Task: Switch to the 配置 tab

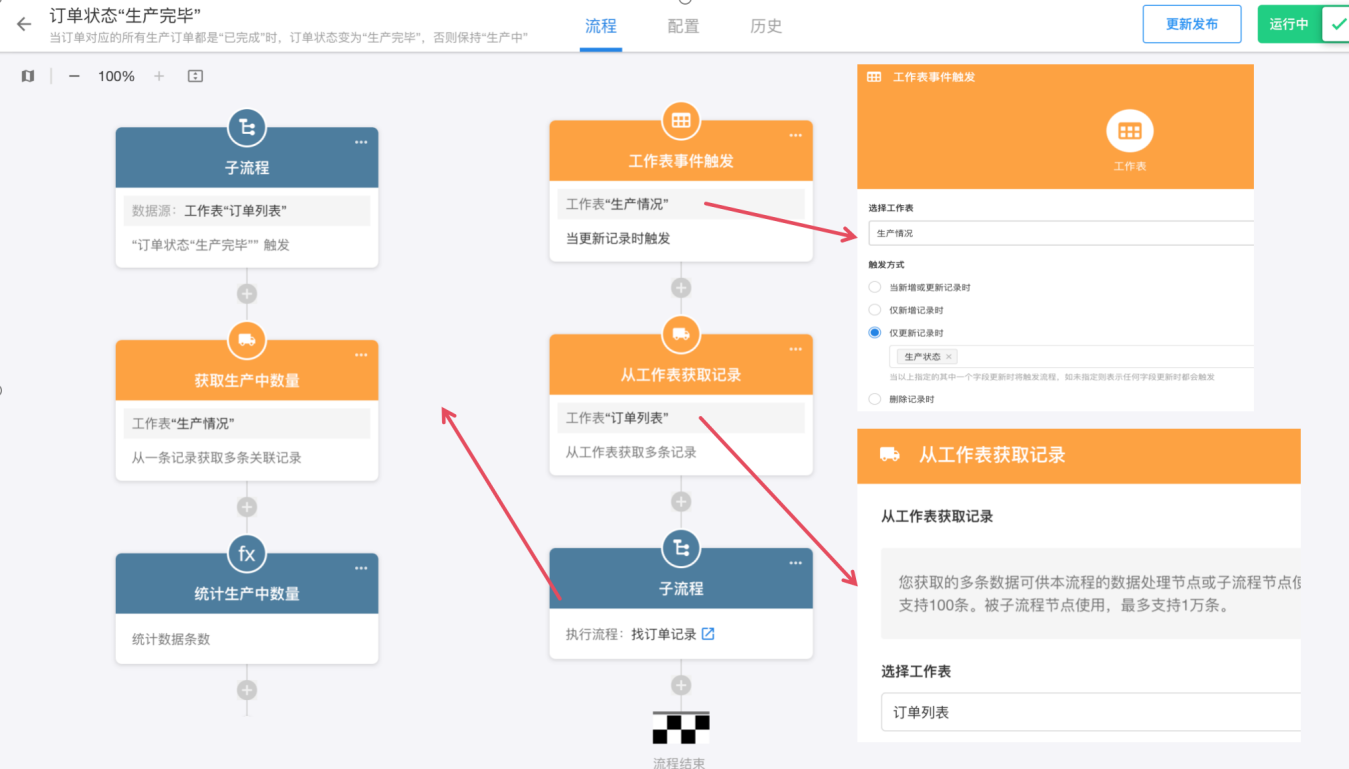Action: click(683, 26)
